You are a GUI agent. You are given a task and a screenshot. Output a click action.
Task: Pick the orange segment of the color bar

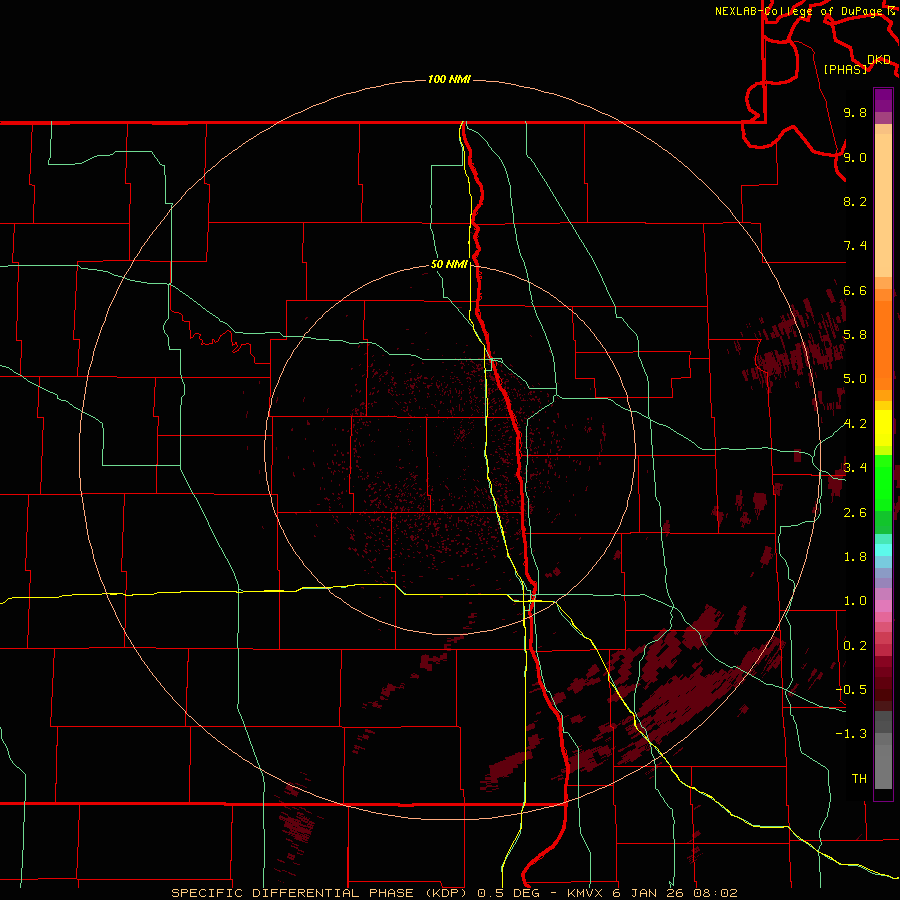point(883,345)
